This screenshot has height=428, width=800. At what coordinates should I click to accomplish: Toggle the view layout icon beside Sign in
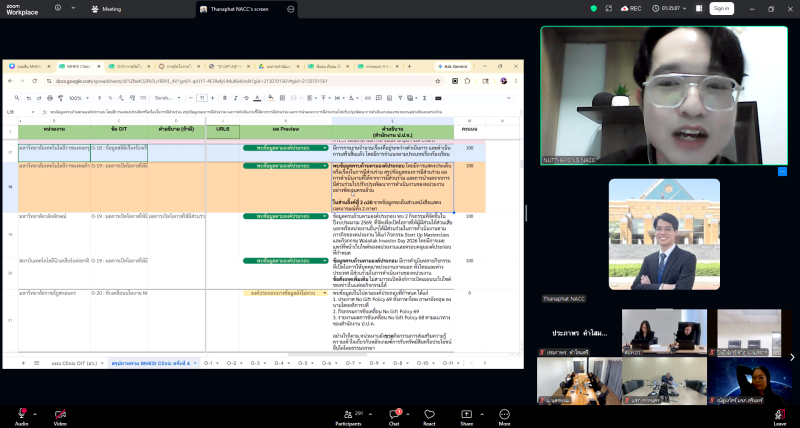699,8
